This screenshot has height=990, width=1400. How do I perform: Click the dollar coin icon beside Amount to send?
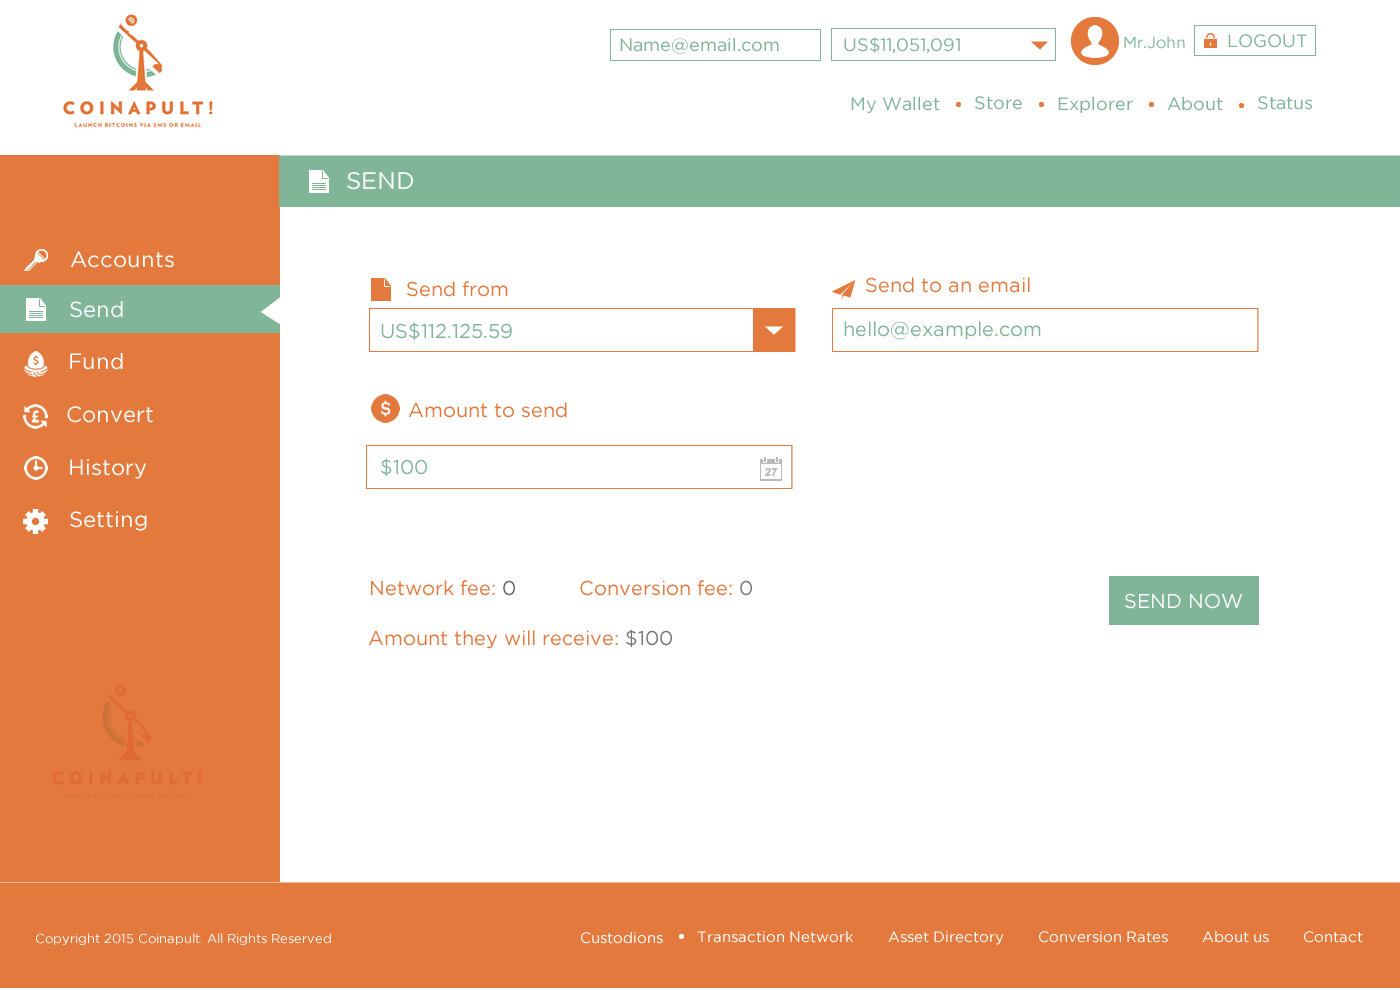[385, 408]
